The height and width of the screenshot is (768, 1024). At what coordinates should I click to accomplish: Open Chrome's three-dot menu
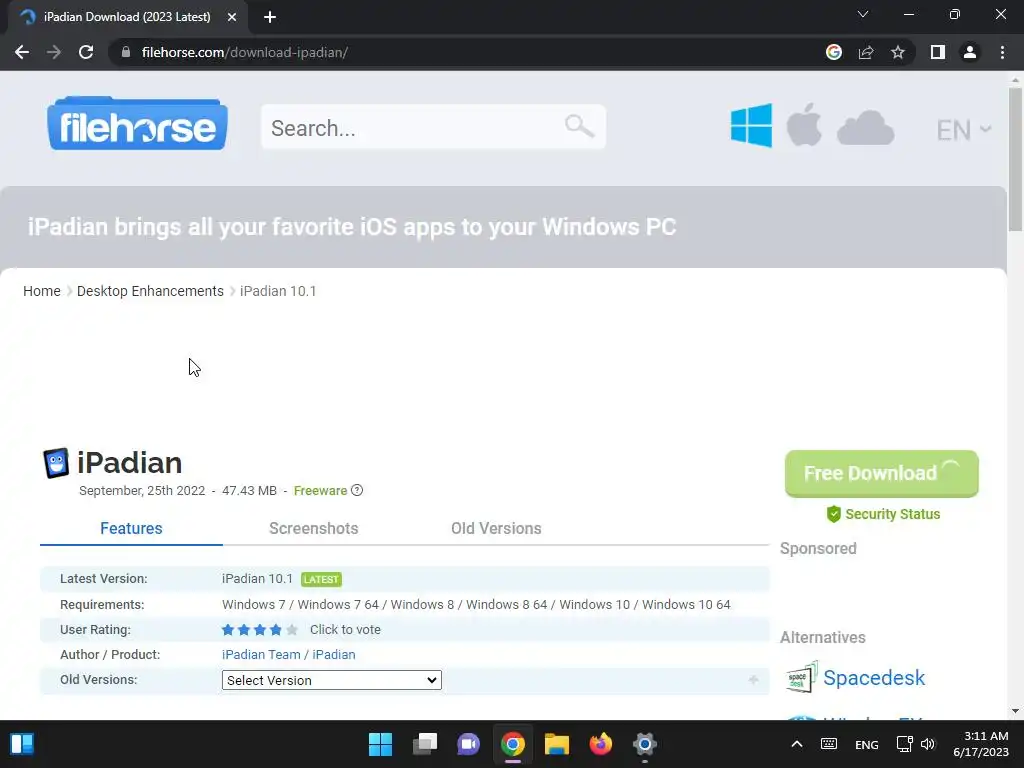[x=1002, y=52]
